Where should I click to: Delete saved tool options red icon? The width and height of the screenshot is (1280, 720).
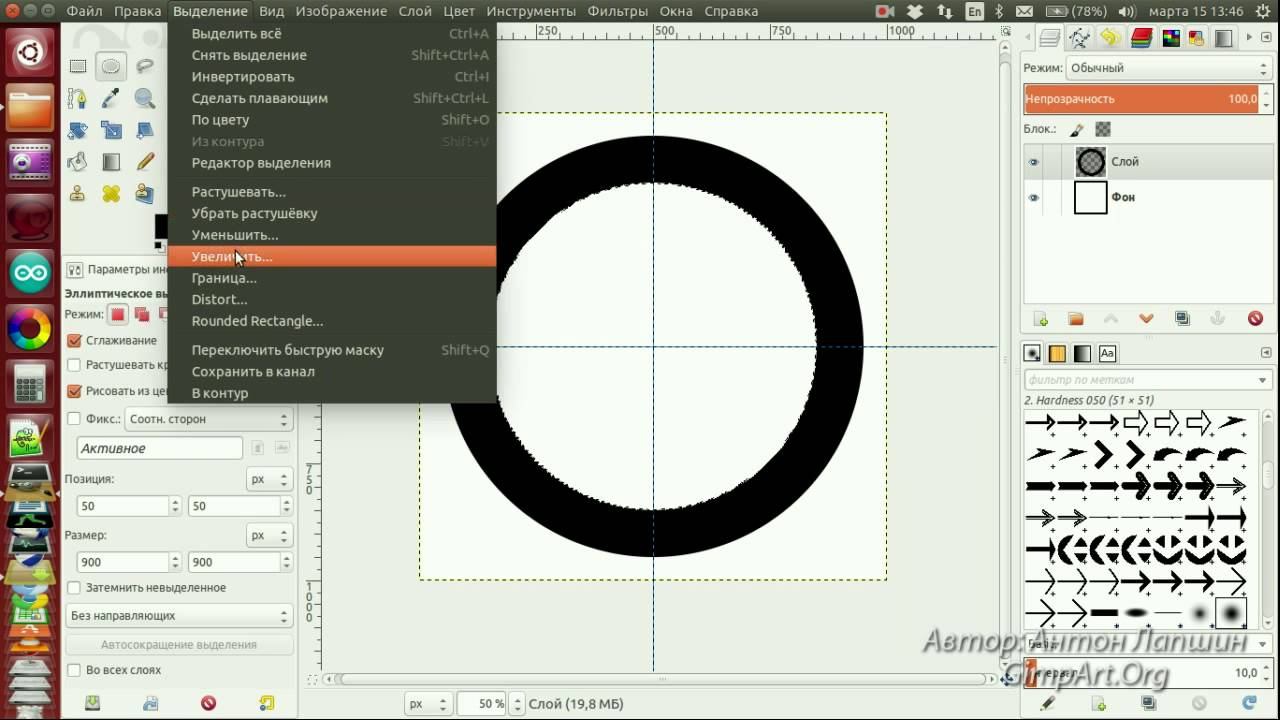(x=208, y=703)
